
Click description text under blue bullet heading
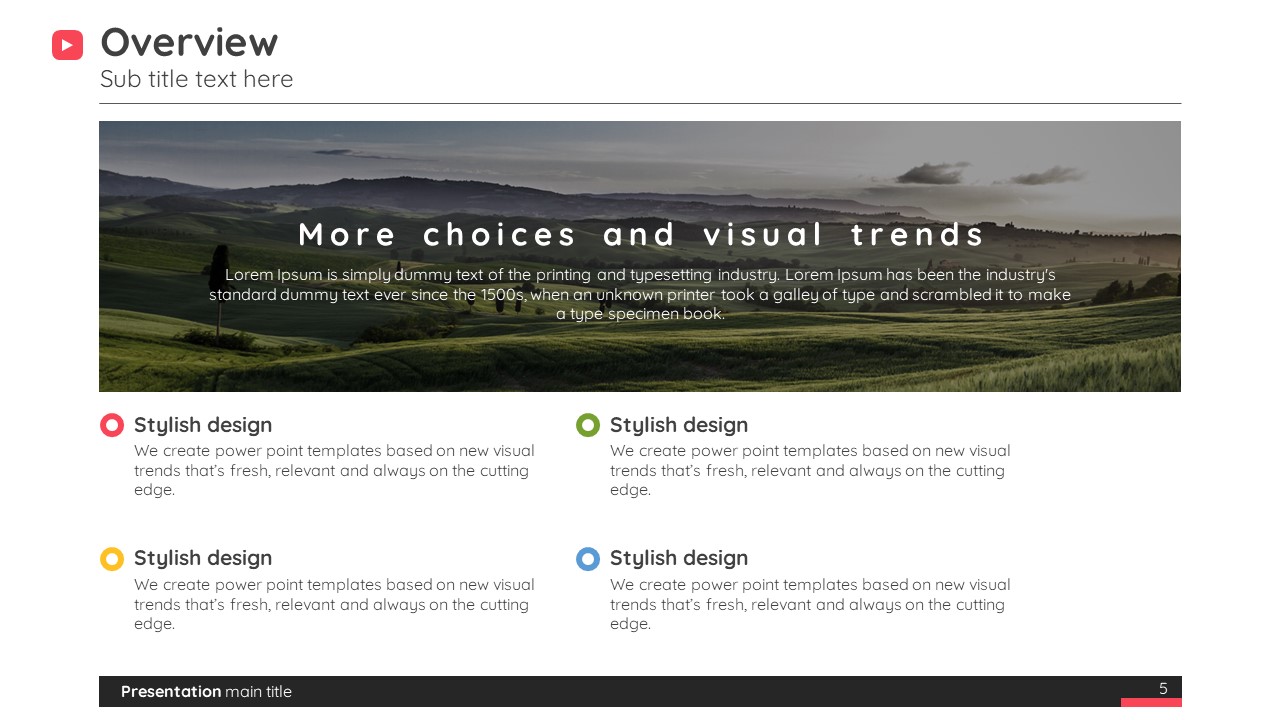coord(810,604)
